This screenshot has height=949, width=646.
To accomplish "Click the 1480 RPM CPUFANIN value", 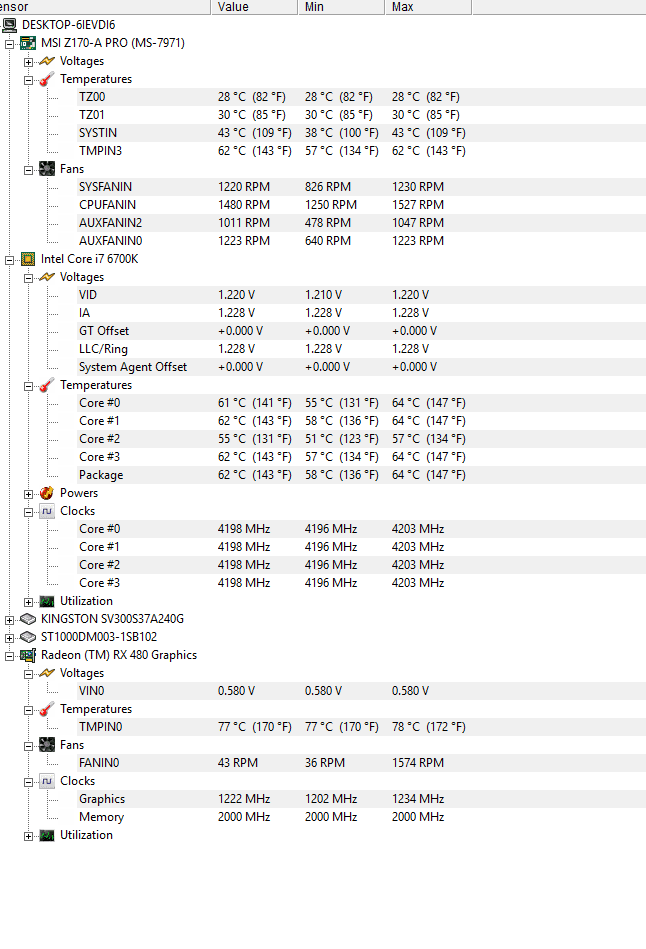I will pos(244,205).
